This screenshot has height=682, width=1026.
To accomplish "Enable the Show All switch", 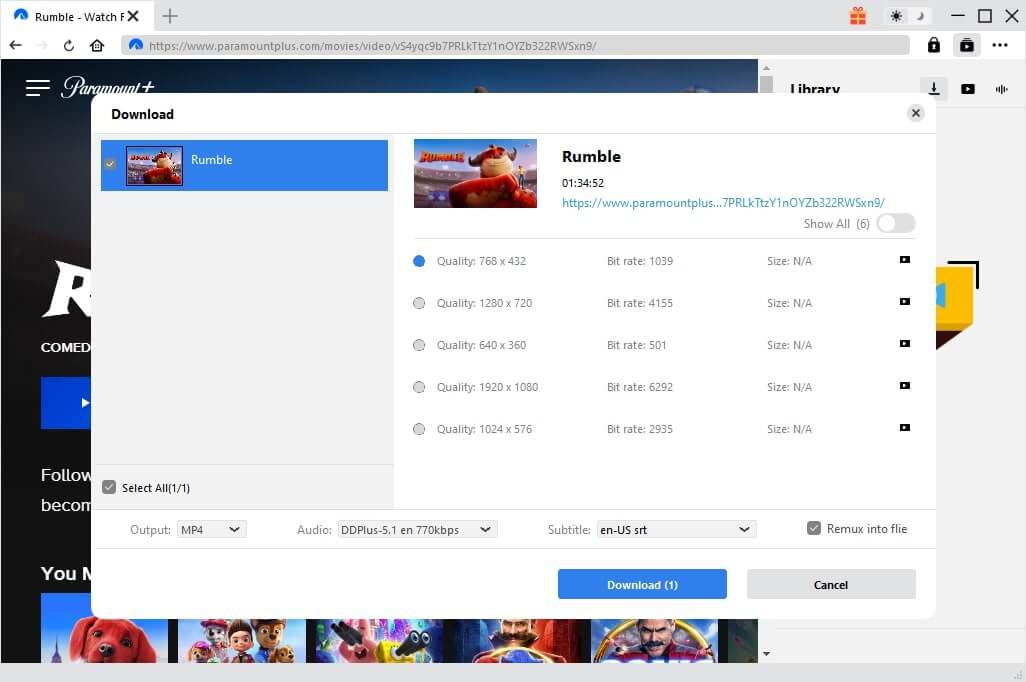I will pyautogui.click(x=895, y=223).
